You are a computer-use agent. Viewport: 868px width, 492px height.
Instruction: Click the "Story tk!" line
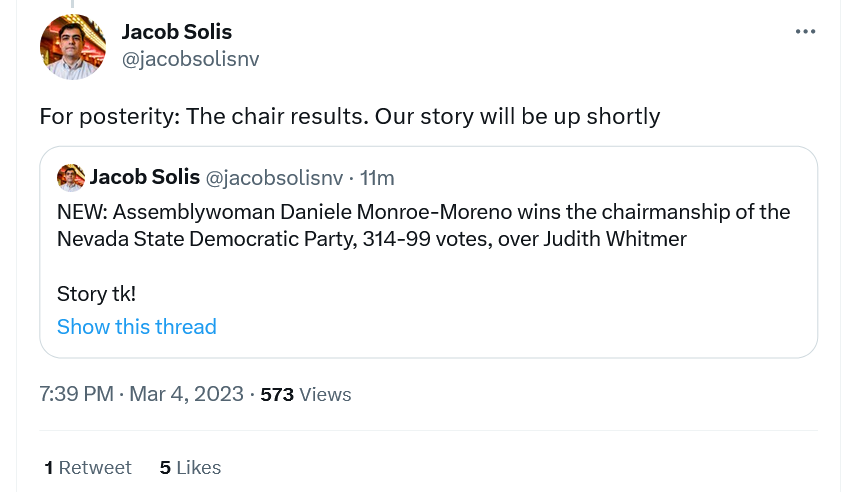click(96, 293)
